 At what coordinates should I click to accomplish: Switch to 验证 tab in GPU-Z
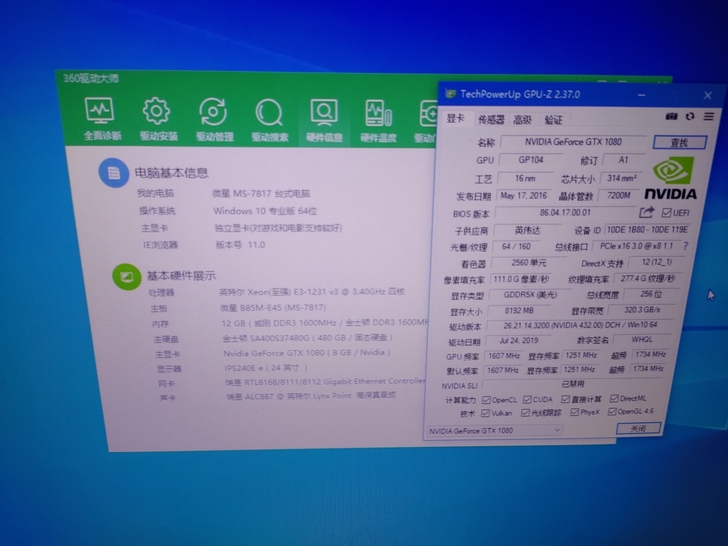(553, 120)
